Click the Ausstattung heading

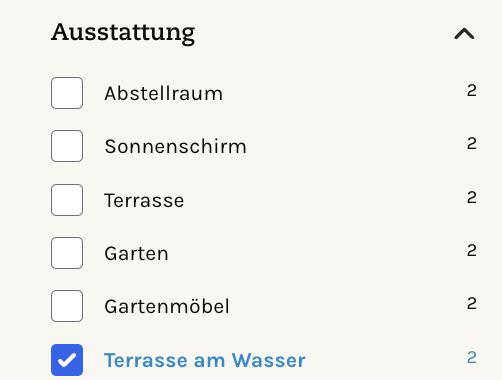point(123,33)
